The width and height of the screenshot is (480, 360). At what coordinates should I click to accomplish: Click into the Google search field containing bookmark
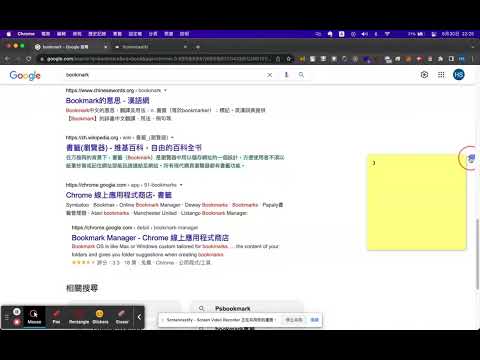coord(163,75)
